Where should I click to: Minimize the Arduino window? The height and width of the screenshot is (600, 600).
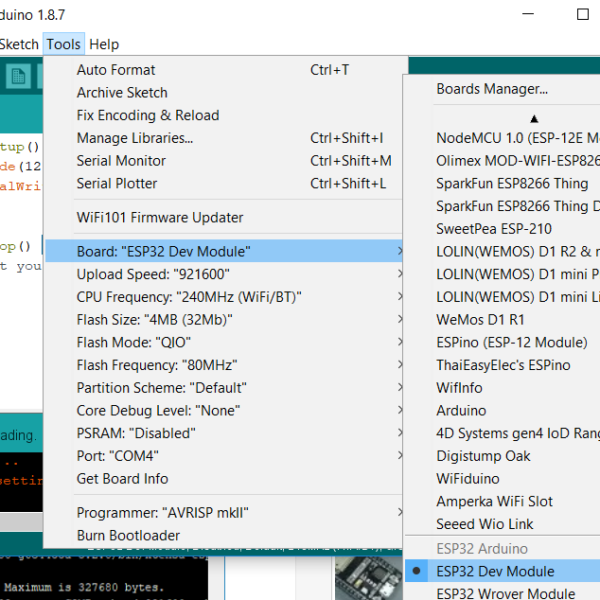coord(528,14)
